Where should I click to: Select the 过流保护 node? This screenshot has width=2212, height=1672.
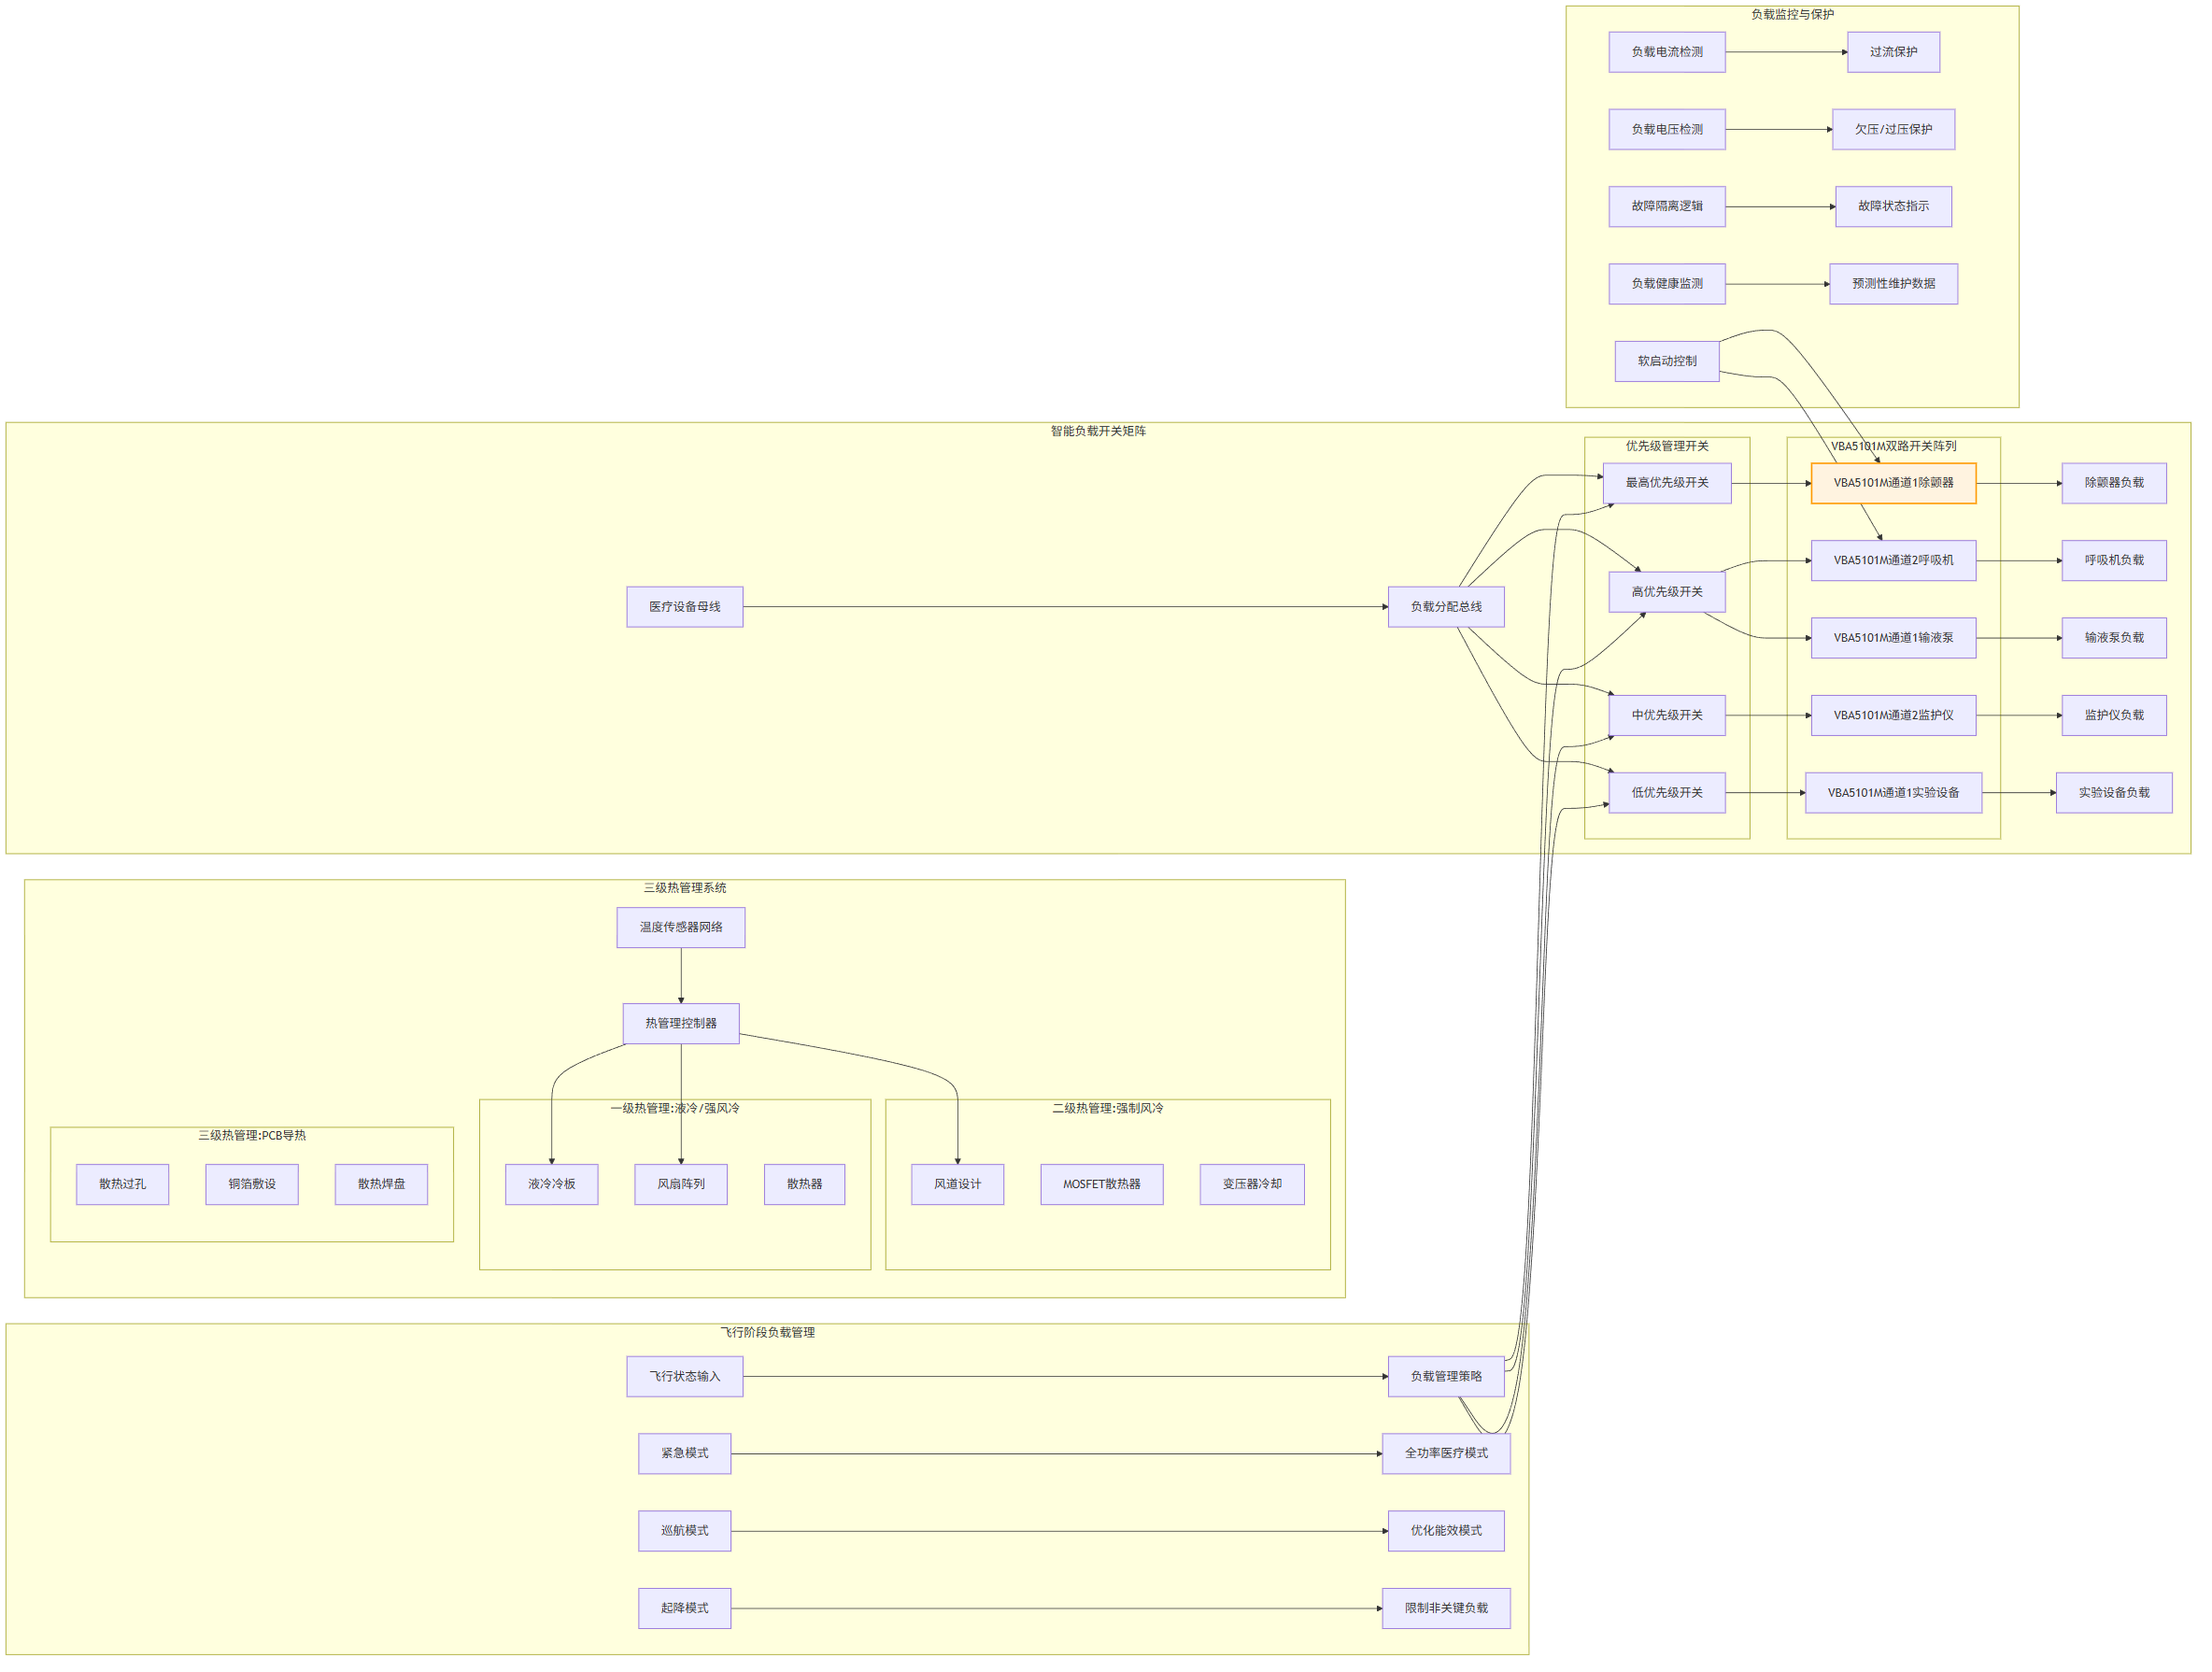click(1893, 52)
